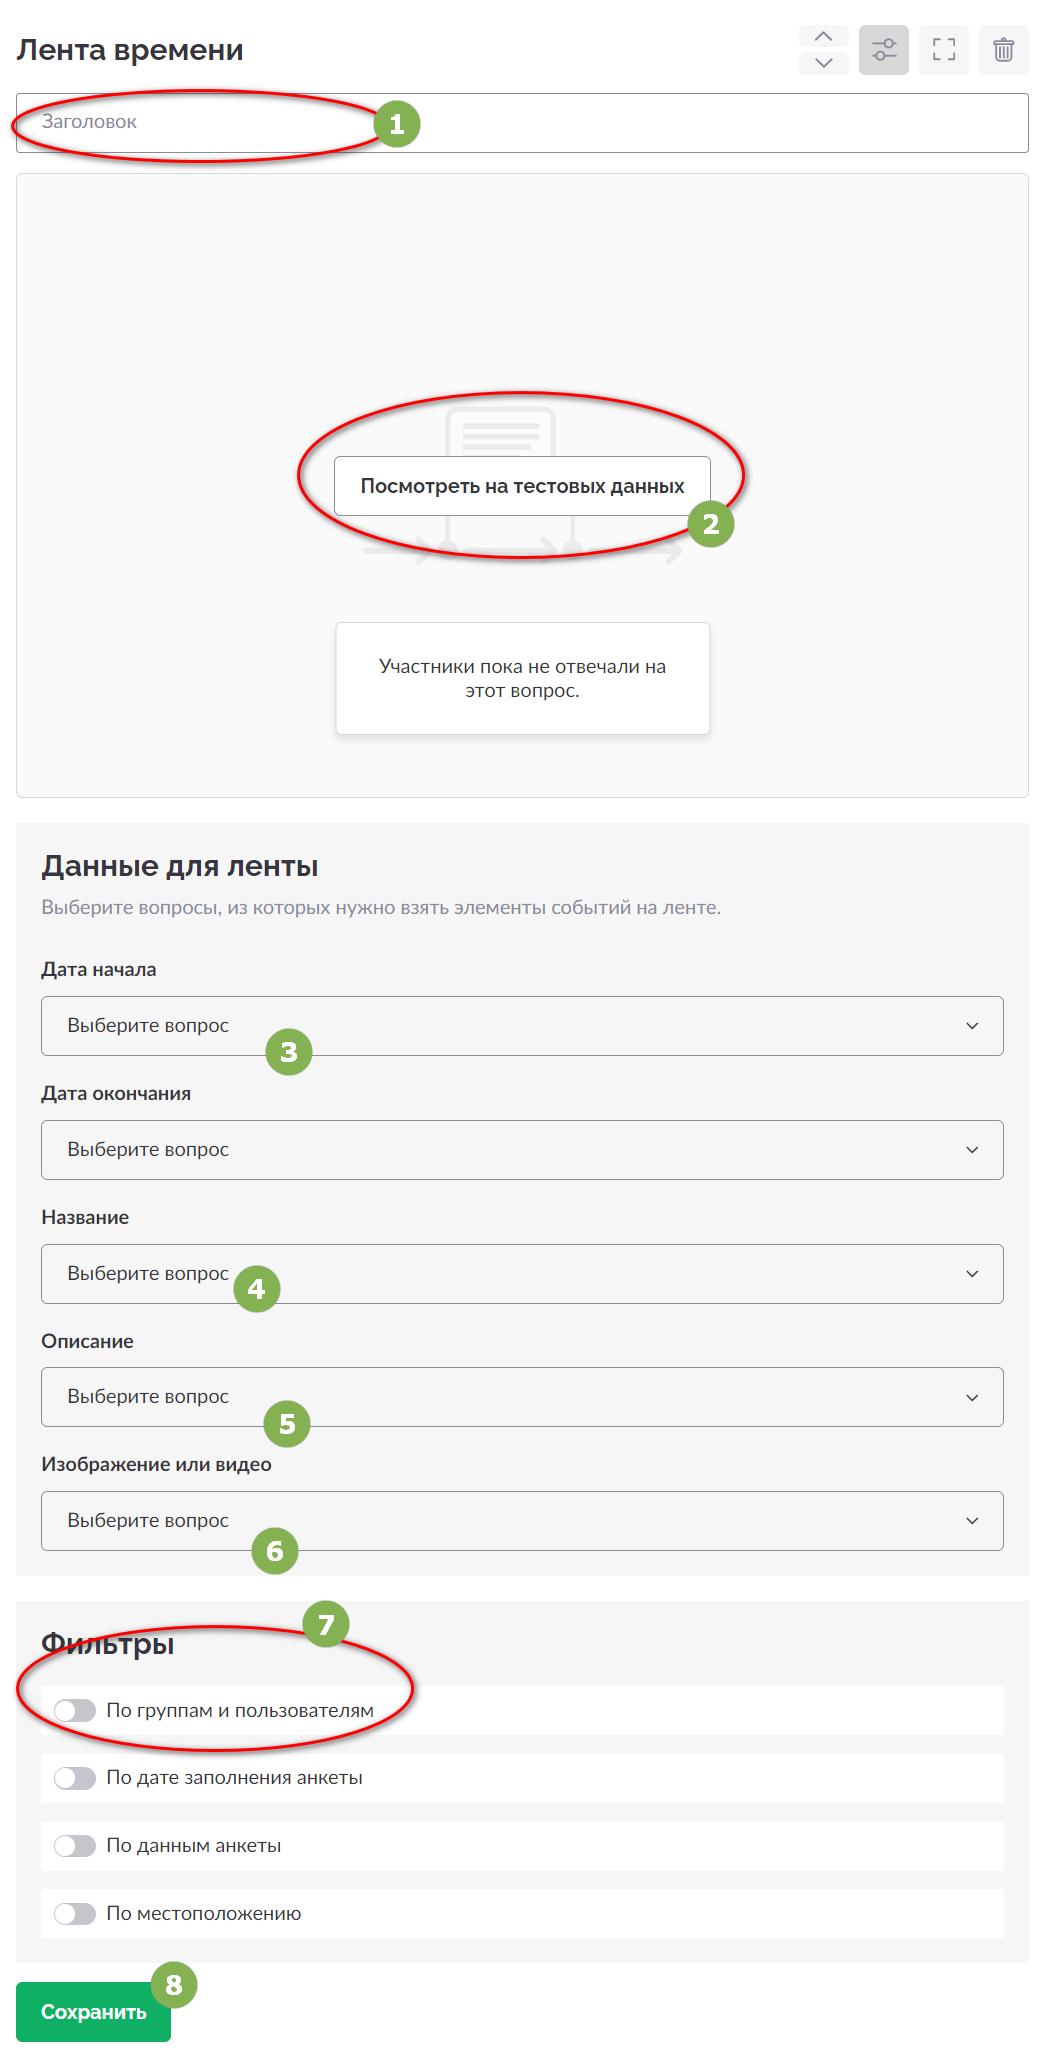Click Посмотреть на тестовых данных button

(x=522, y=486)
